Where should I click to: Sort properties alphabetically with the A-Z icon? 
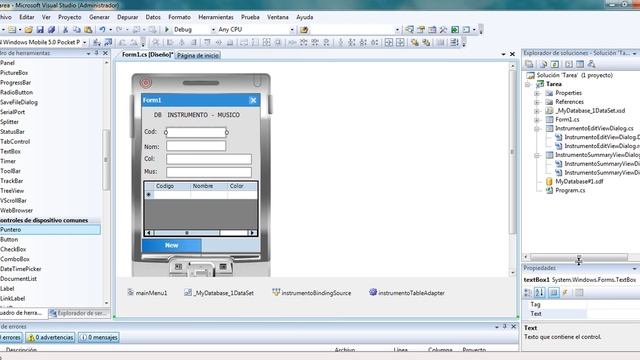(x=540, y=292)
